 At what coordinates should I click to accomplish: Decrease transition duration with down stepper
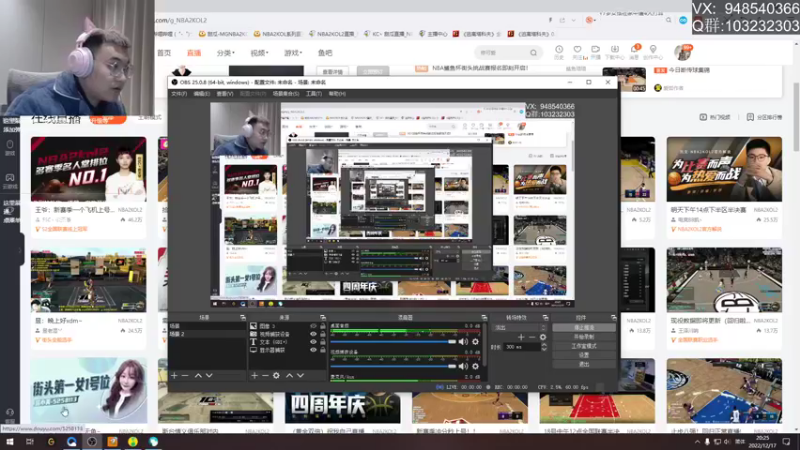544,349
